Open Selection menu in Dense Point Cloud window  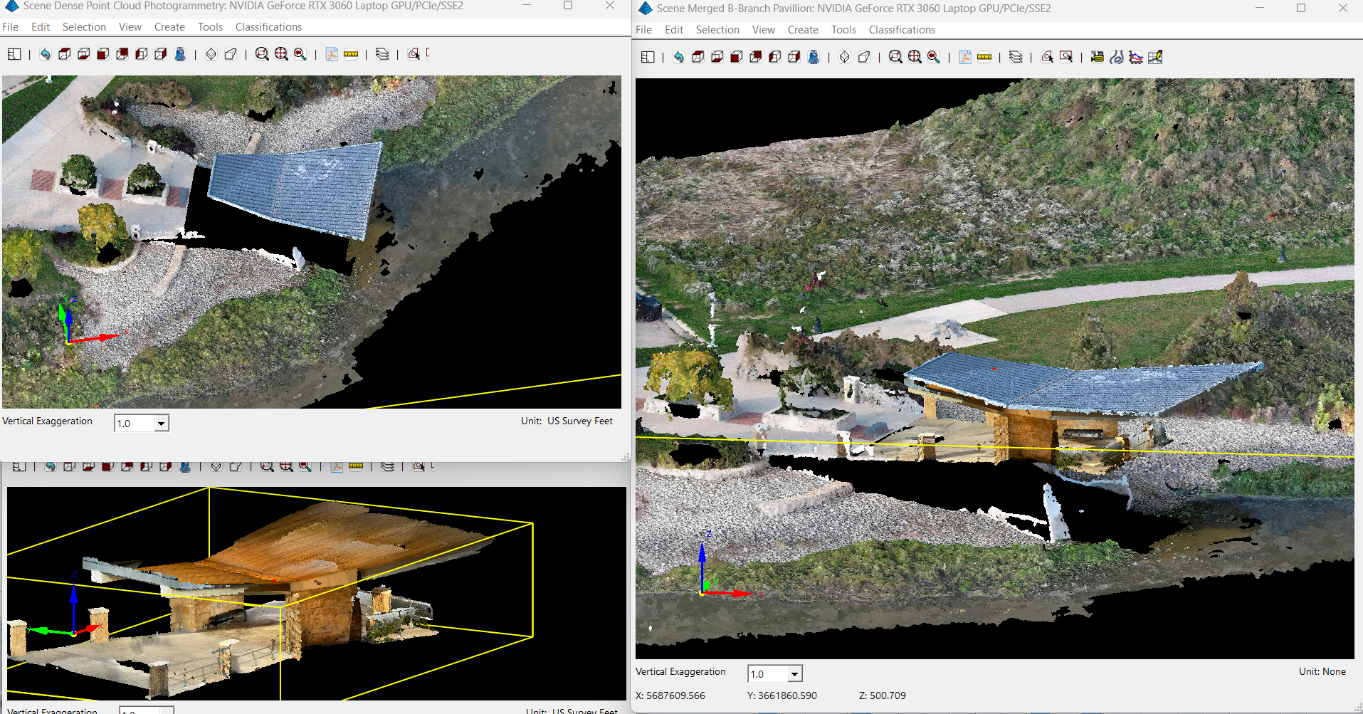[84, 27]
